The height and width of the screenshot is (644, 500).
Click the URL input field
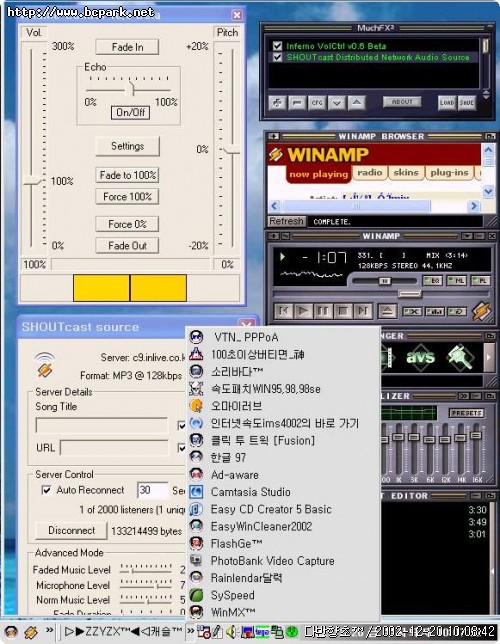coord(114,447)
